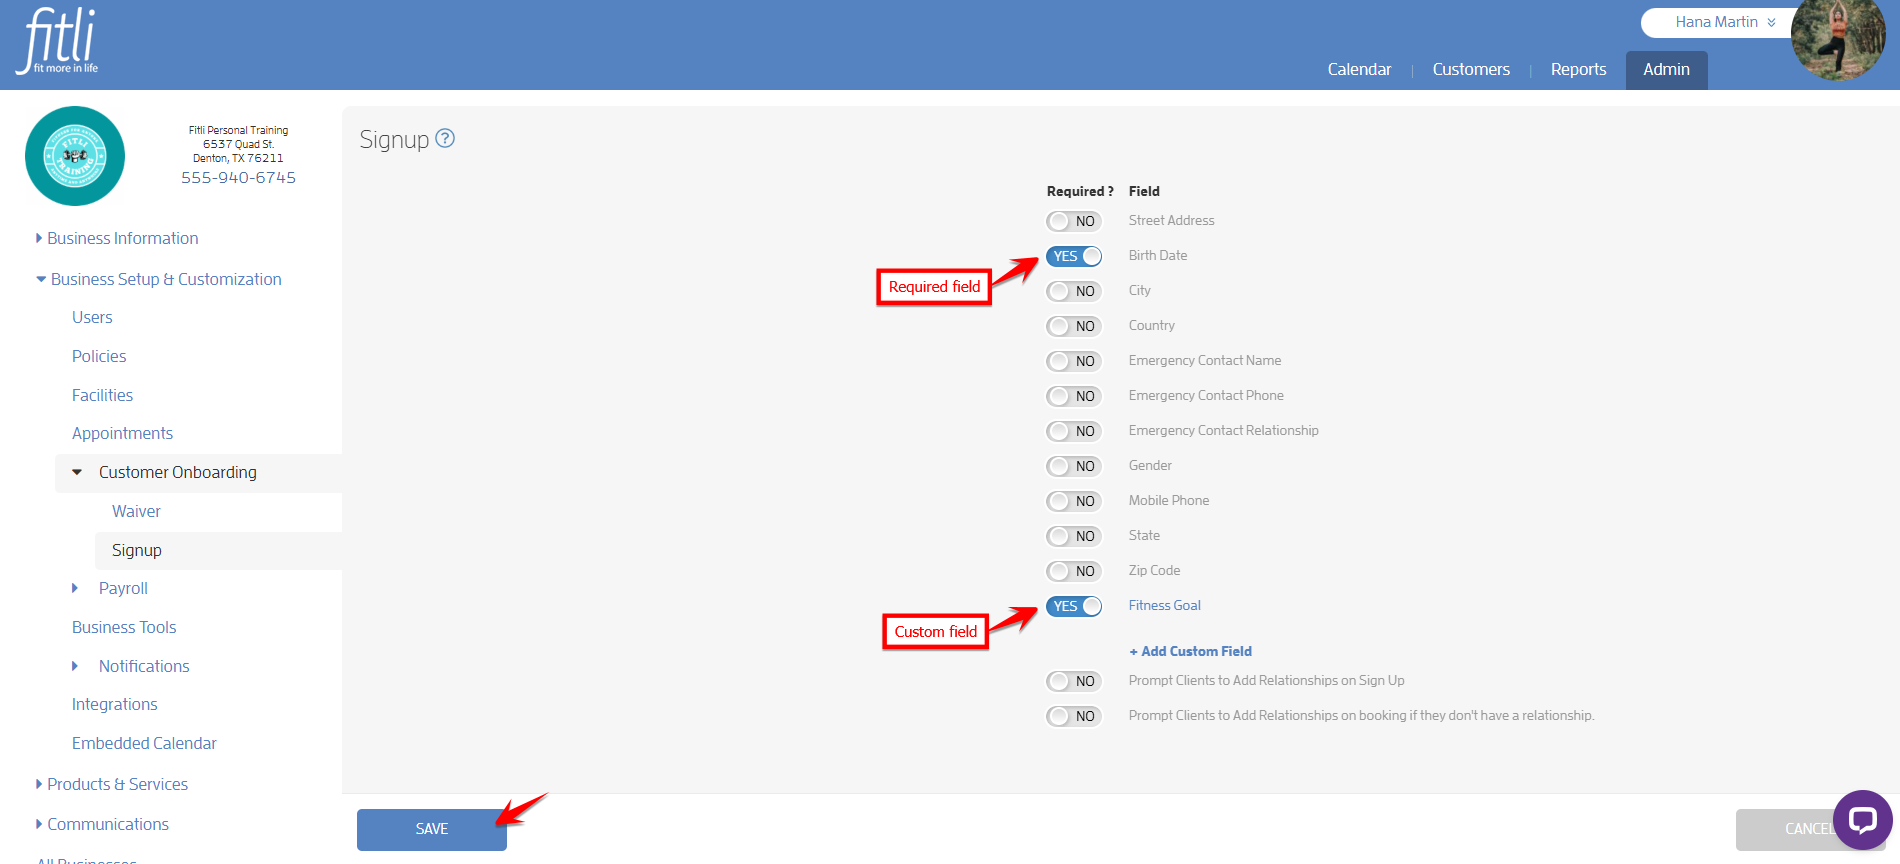Select Signup in the sidebar
This screenshot has height=864, width=1900.
point(137,550)
